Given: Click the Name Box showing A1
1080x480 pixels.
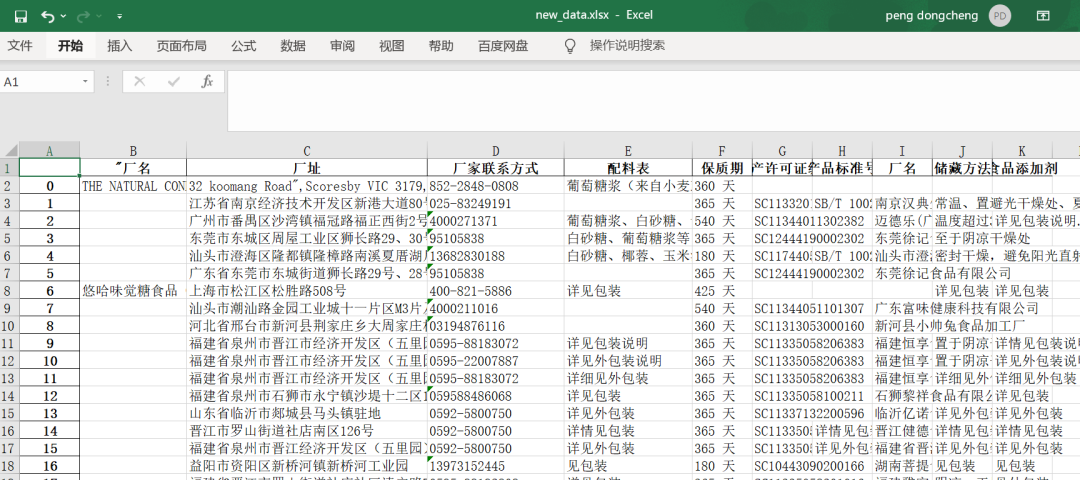Looking at the screenshot, I should 41,82.
